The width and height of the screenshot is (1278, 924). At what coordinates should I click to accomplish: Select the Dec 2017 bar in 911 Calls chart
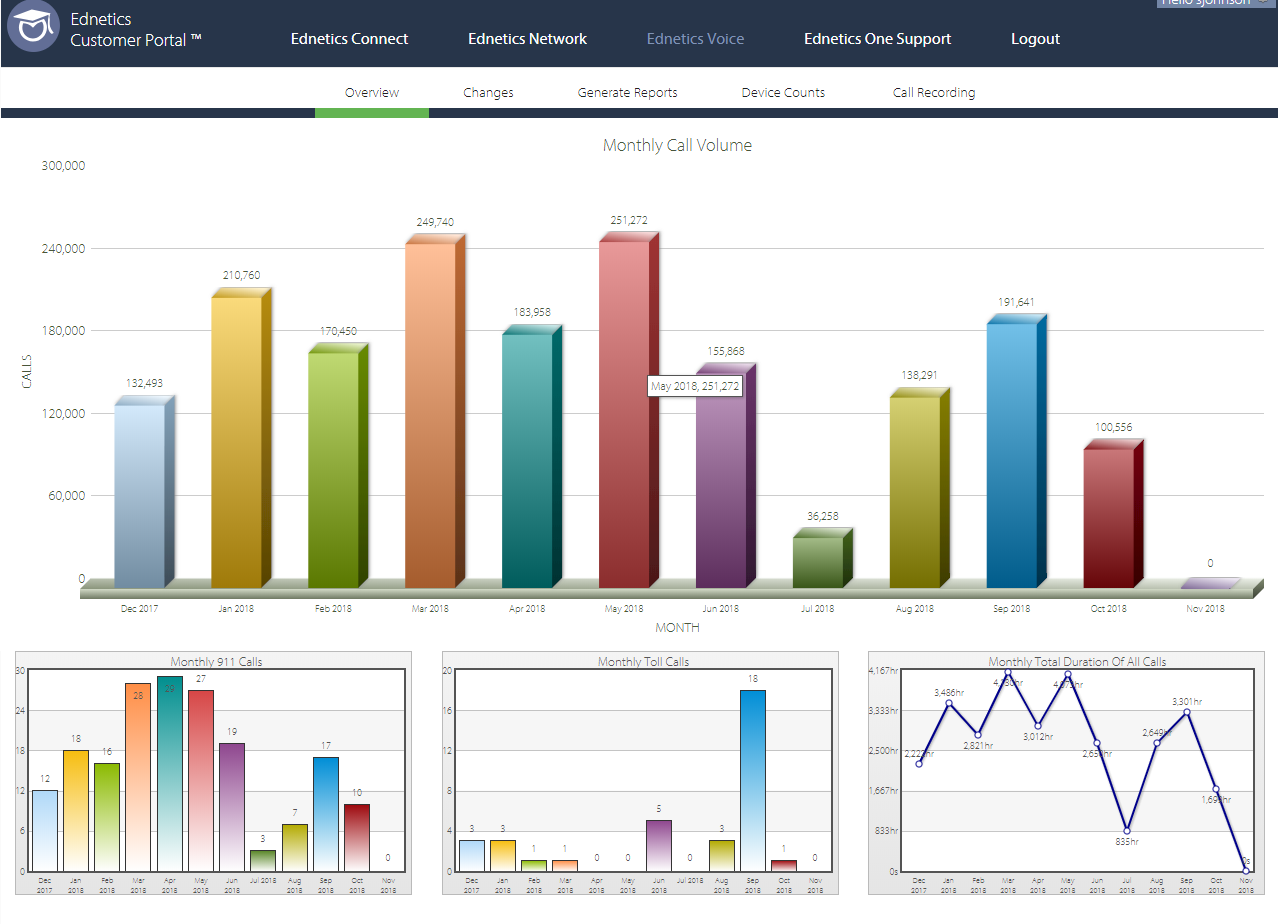pos(45,830)
